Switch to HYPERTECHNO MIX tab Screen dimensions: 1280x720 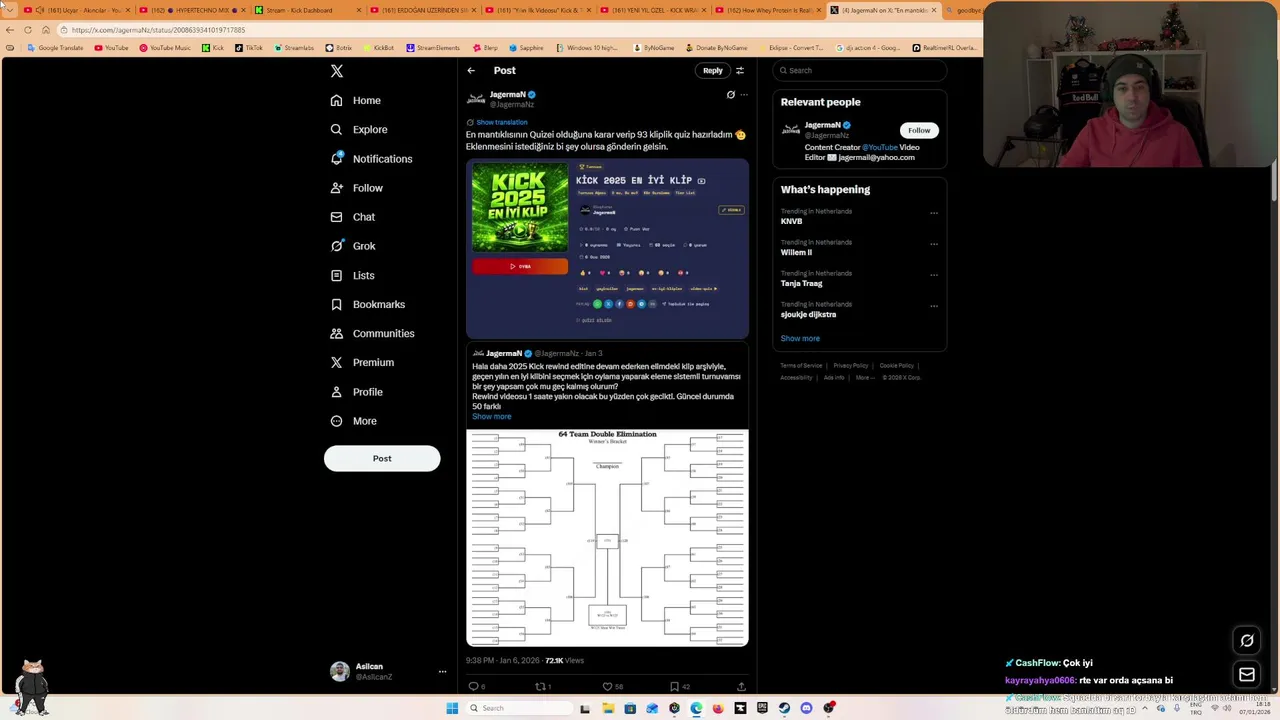click(x=193, y=10)
